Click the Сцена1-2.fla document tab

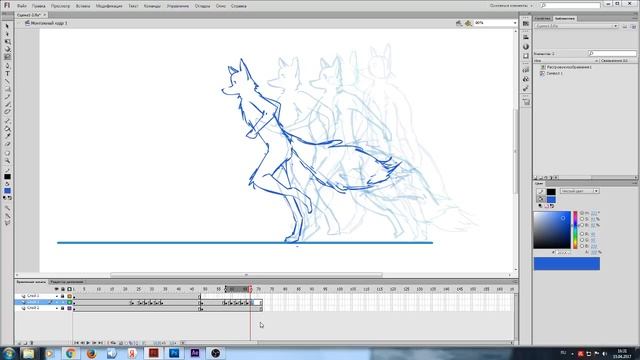point(31,15)
